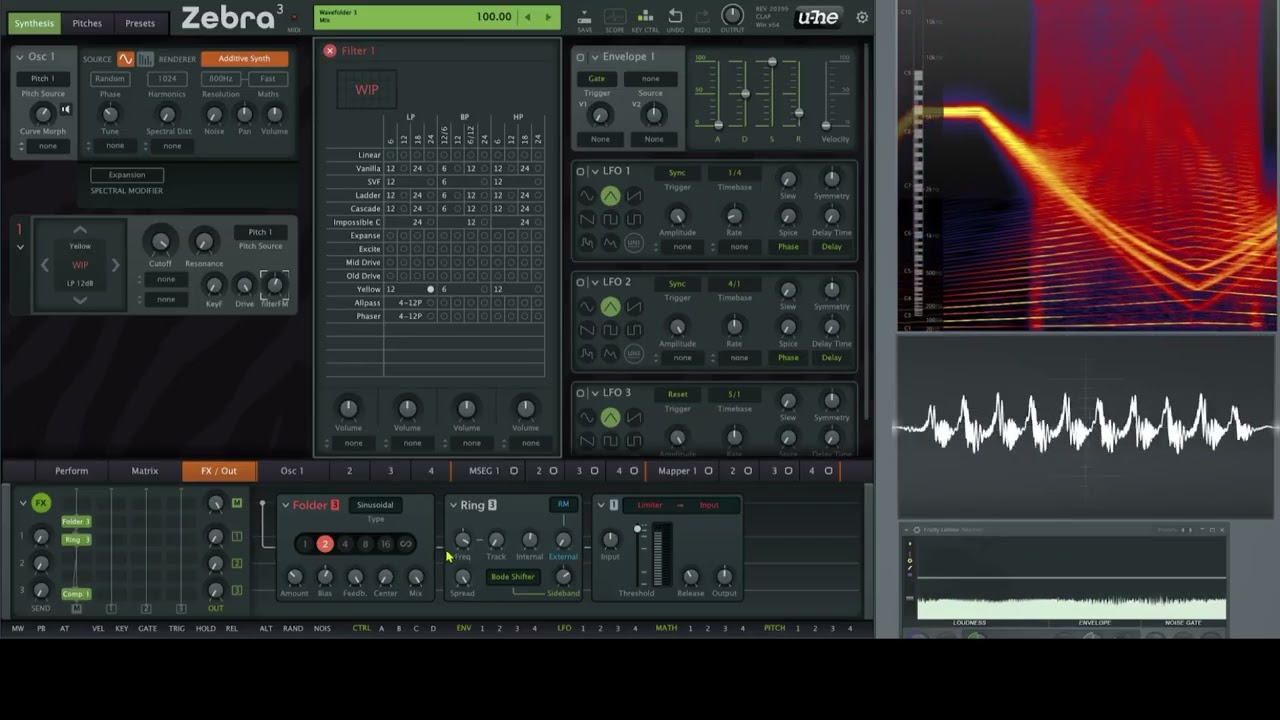Select next preset with the right arrow

[x=548, y=17]
